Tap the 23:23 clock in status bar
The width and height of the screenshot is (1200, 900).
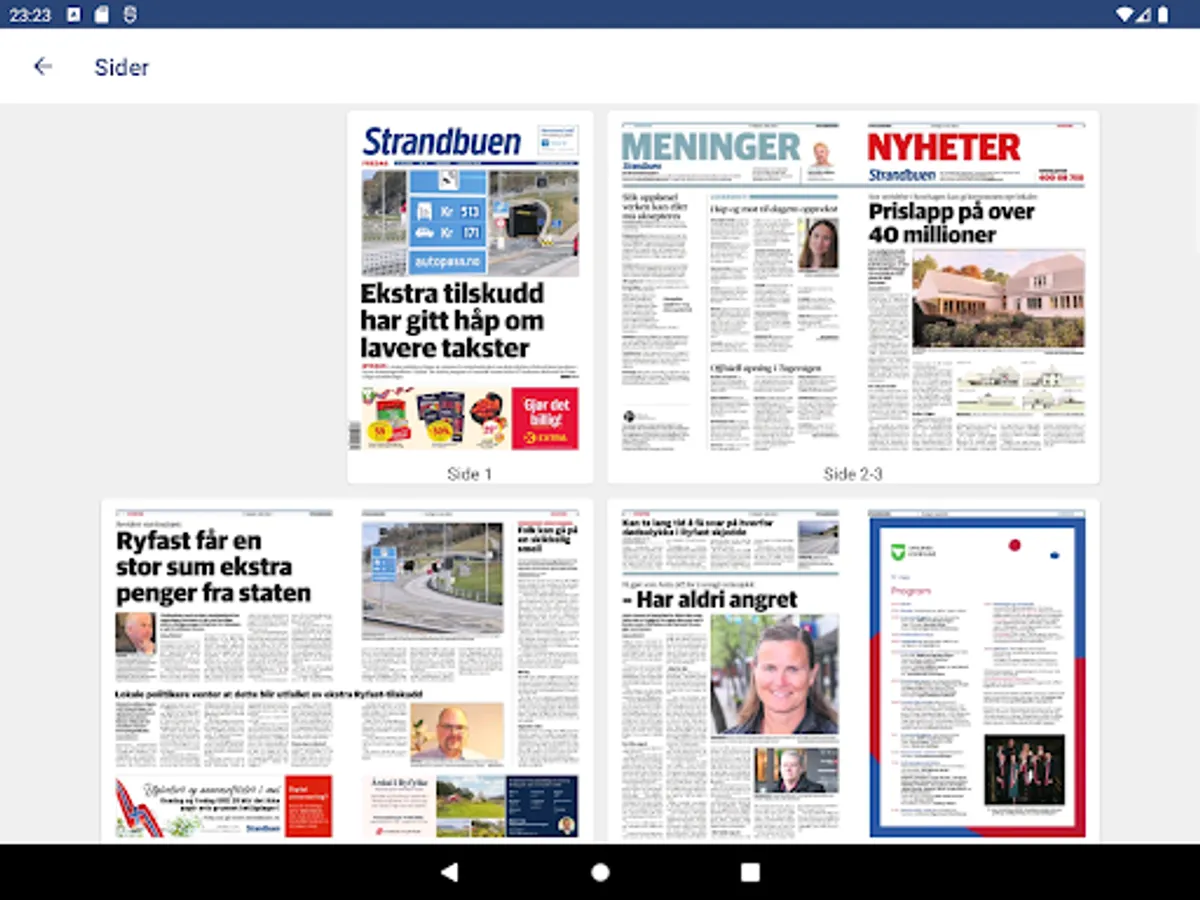click(x=30, y=15)
